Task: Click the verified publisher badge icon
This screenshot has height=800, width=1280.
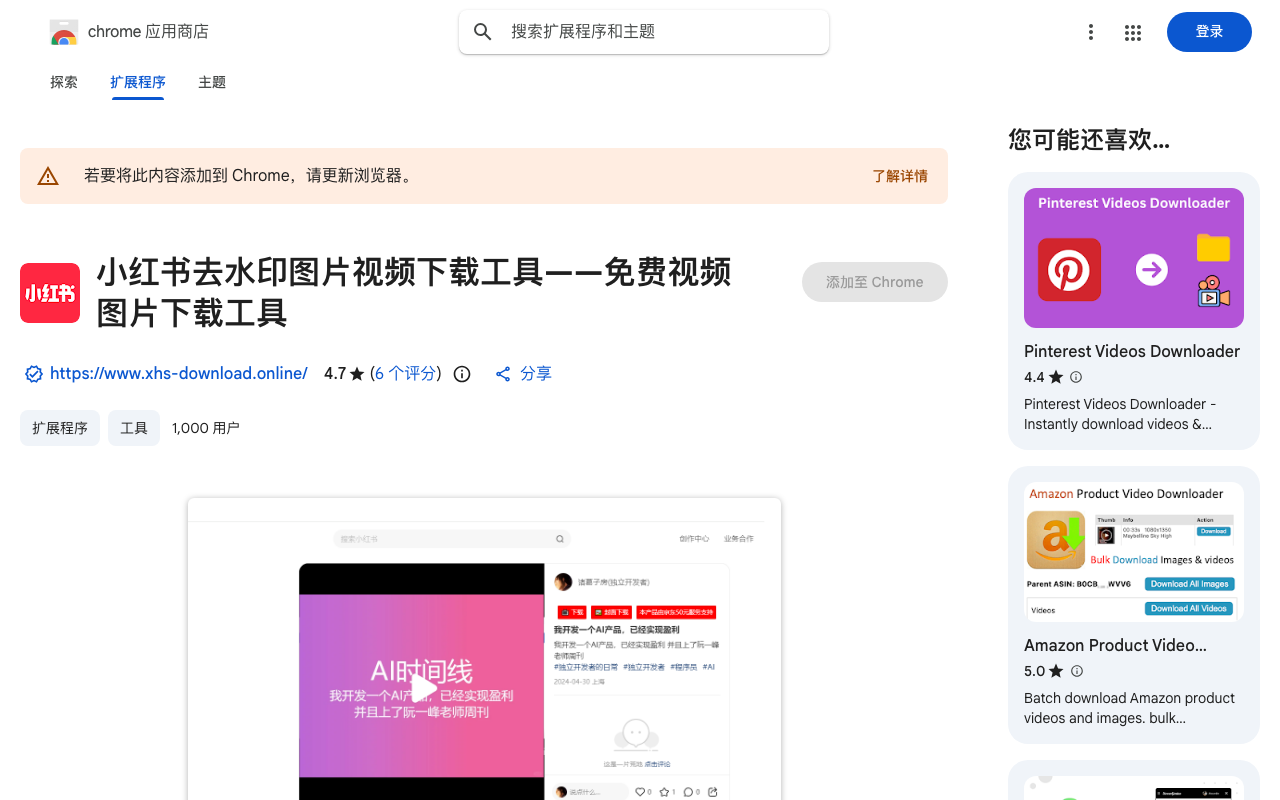Action: coord(34,374)
